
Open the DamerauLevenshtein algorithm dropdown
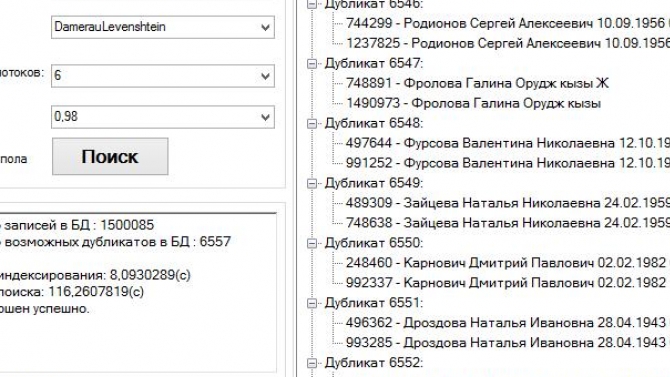click(162, 27)
